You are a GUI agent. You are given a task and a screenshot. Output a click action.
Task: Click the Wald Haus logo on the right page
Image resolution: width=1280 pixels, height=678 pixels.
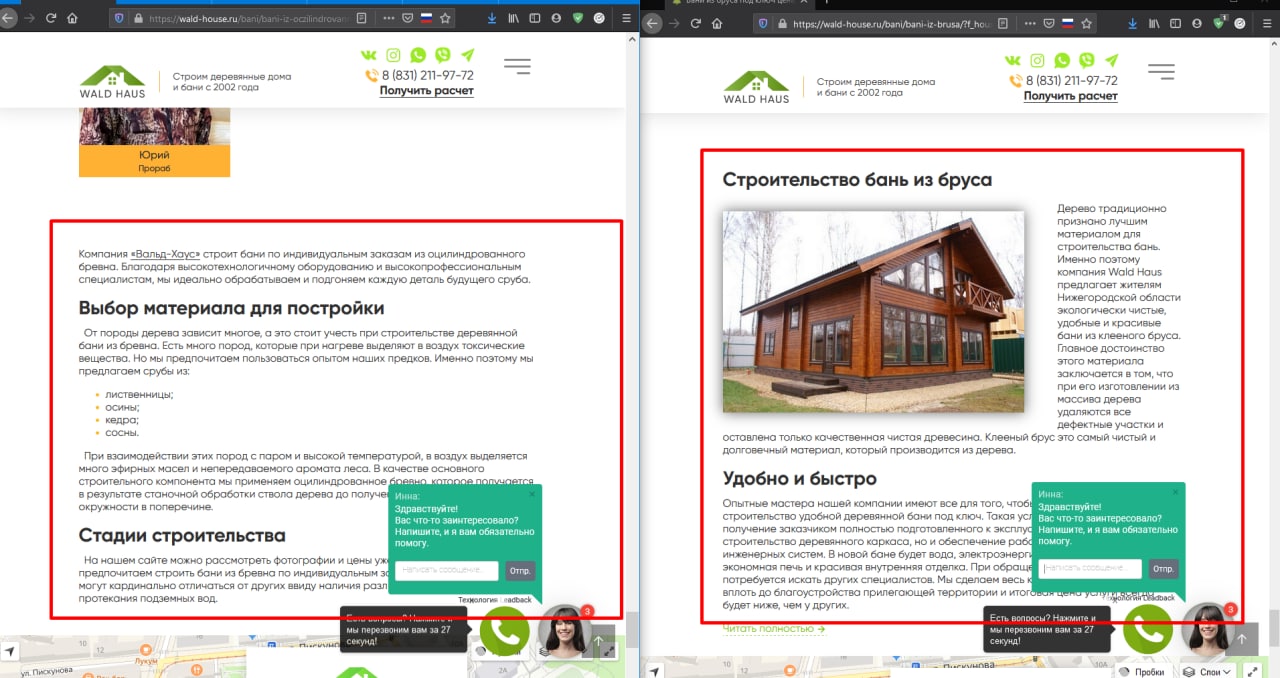click(757, 87)
